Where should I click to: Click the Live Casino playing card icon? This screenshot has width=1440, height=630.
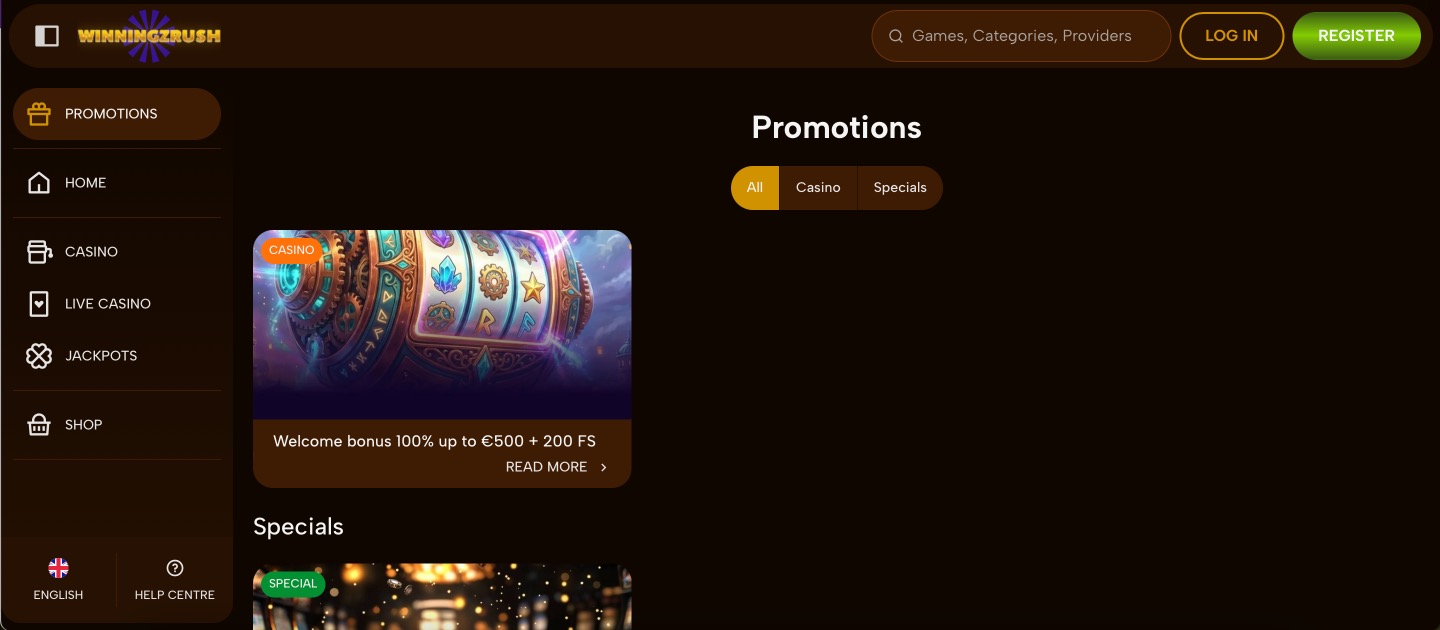[x=39, y=304]
